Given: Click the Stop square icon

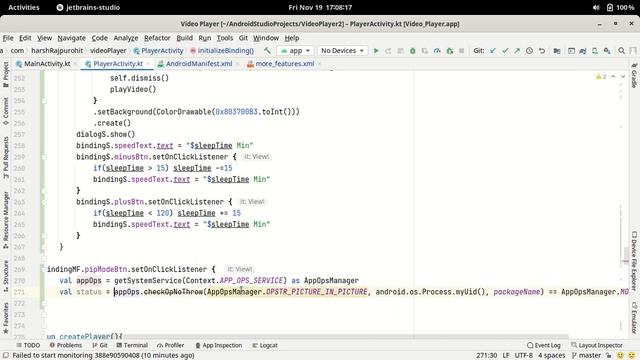Looking at the screenshot, I should coord(462,51).
